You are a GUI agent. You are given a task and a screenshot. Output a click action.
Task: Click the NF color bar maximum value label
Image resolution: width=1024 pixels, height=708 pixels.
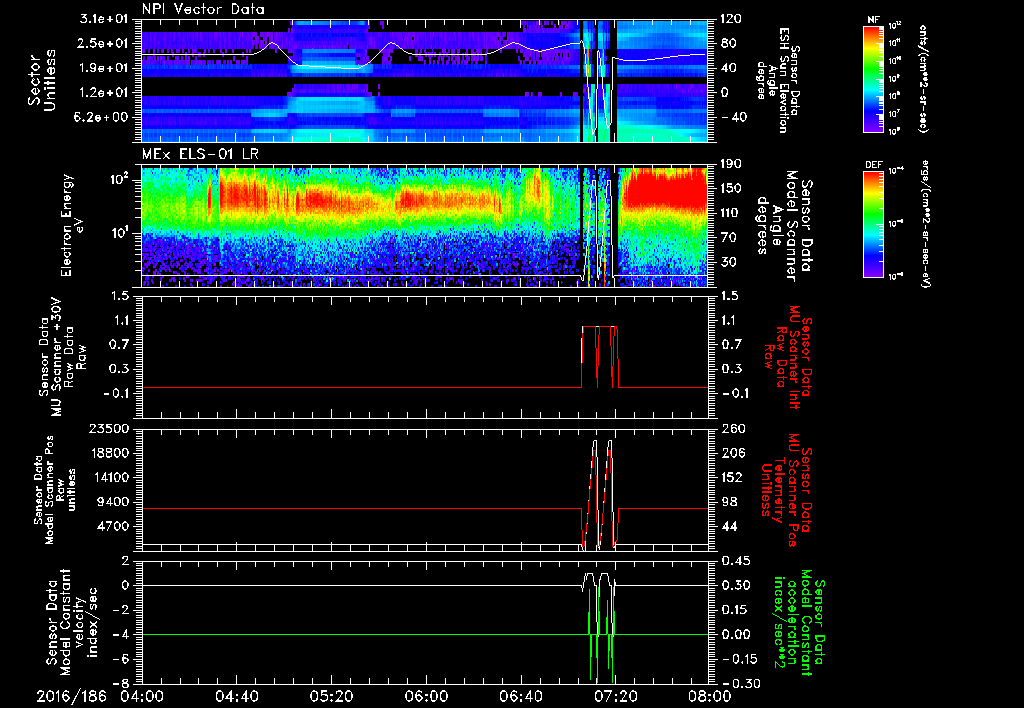coord(895,25)
